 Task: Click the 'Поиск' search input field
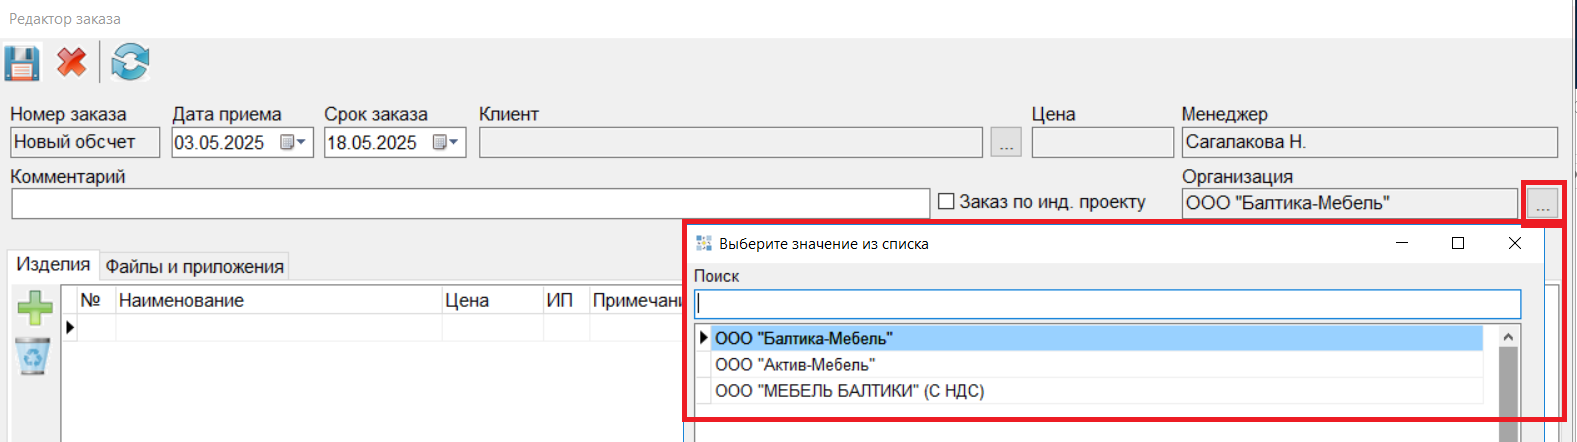click(x=1107, y=304)
